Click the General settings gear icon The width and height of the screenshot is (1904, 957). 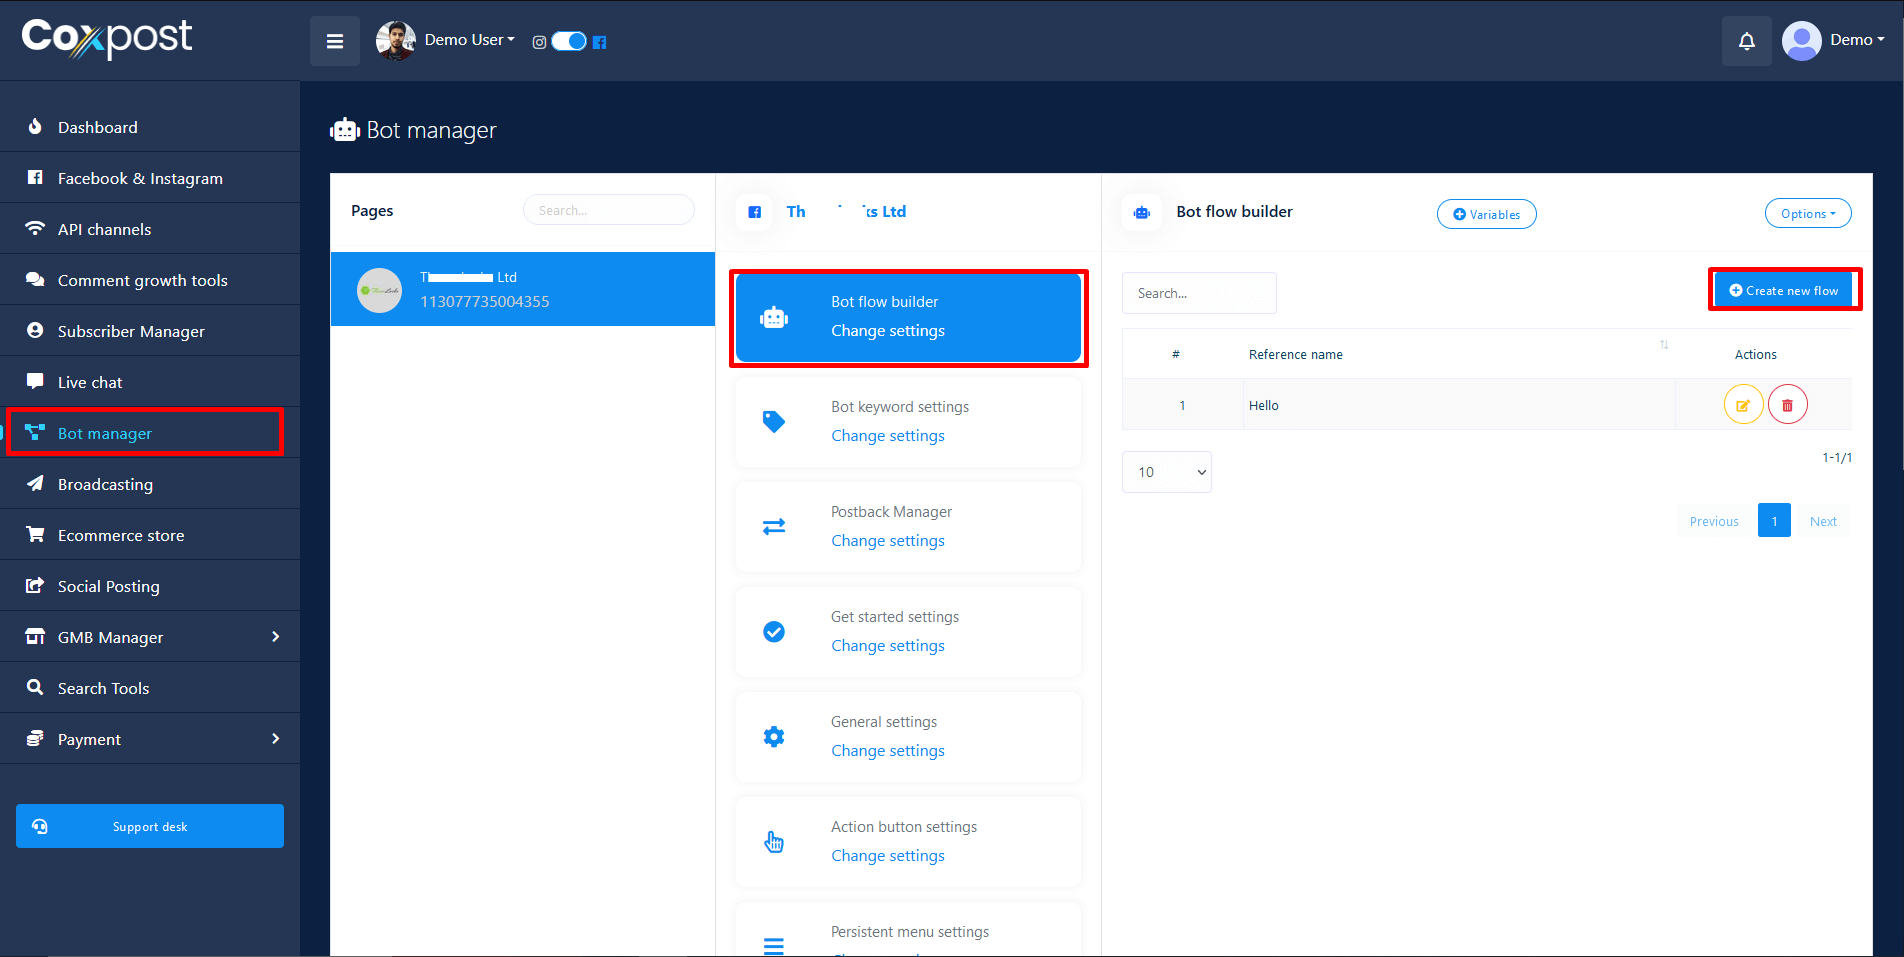click(x=774, y=737)
